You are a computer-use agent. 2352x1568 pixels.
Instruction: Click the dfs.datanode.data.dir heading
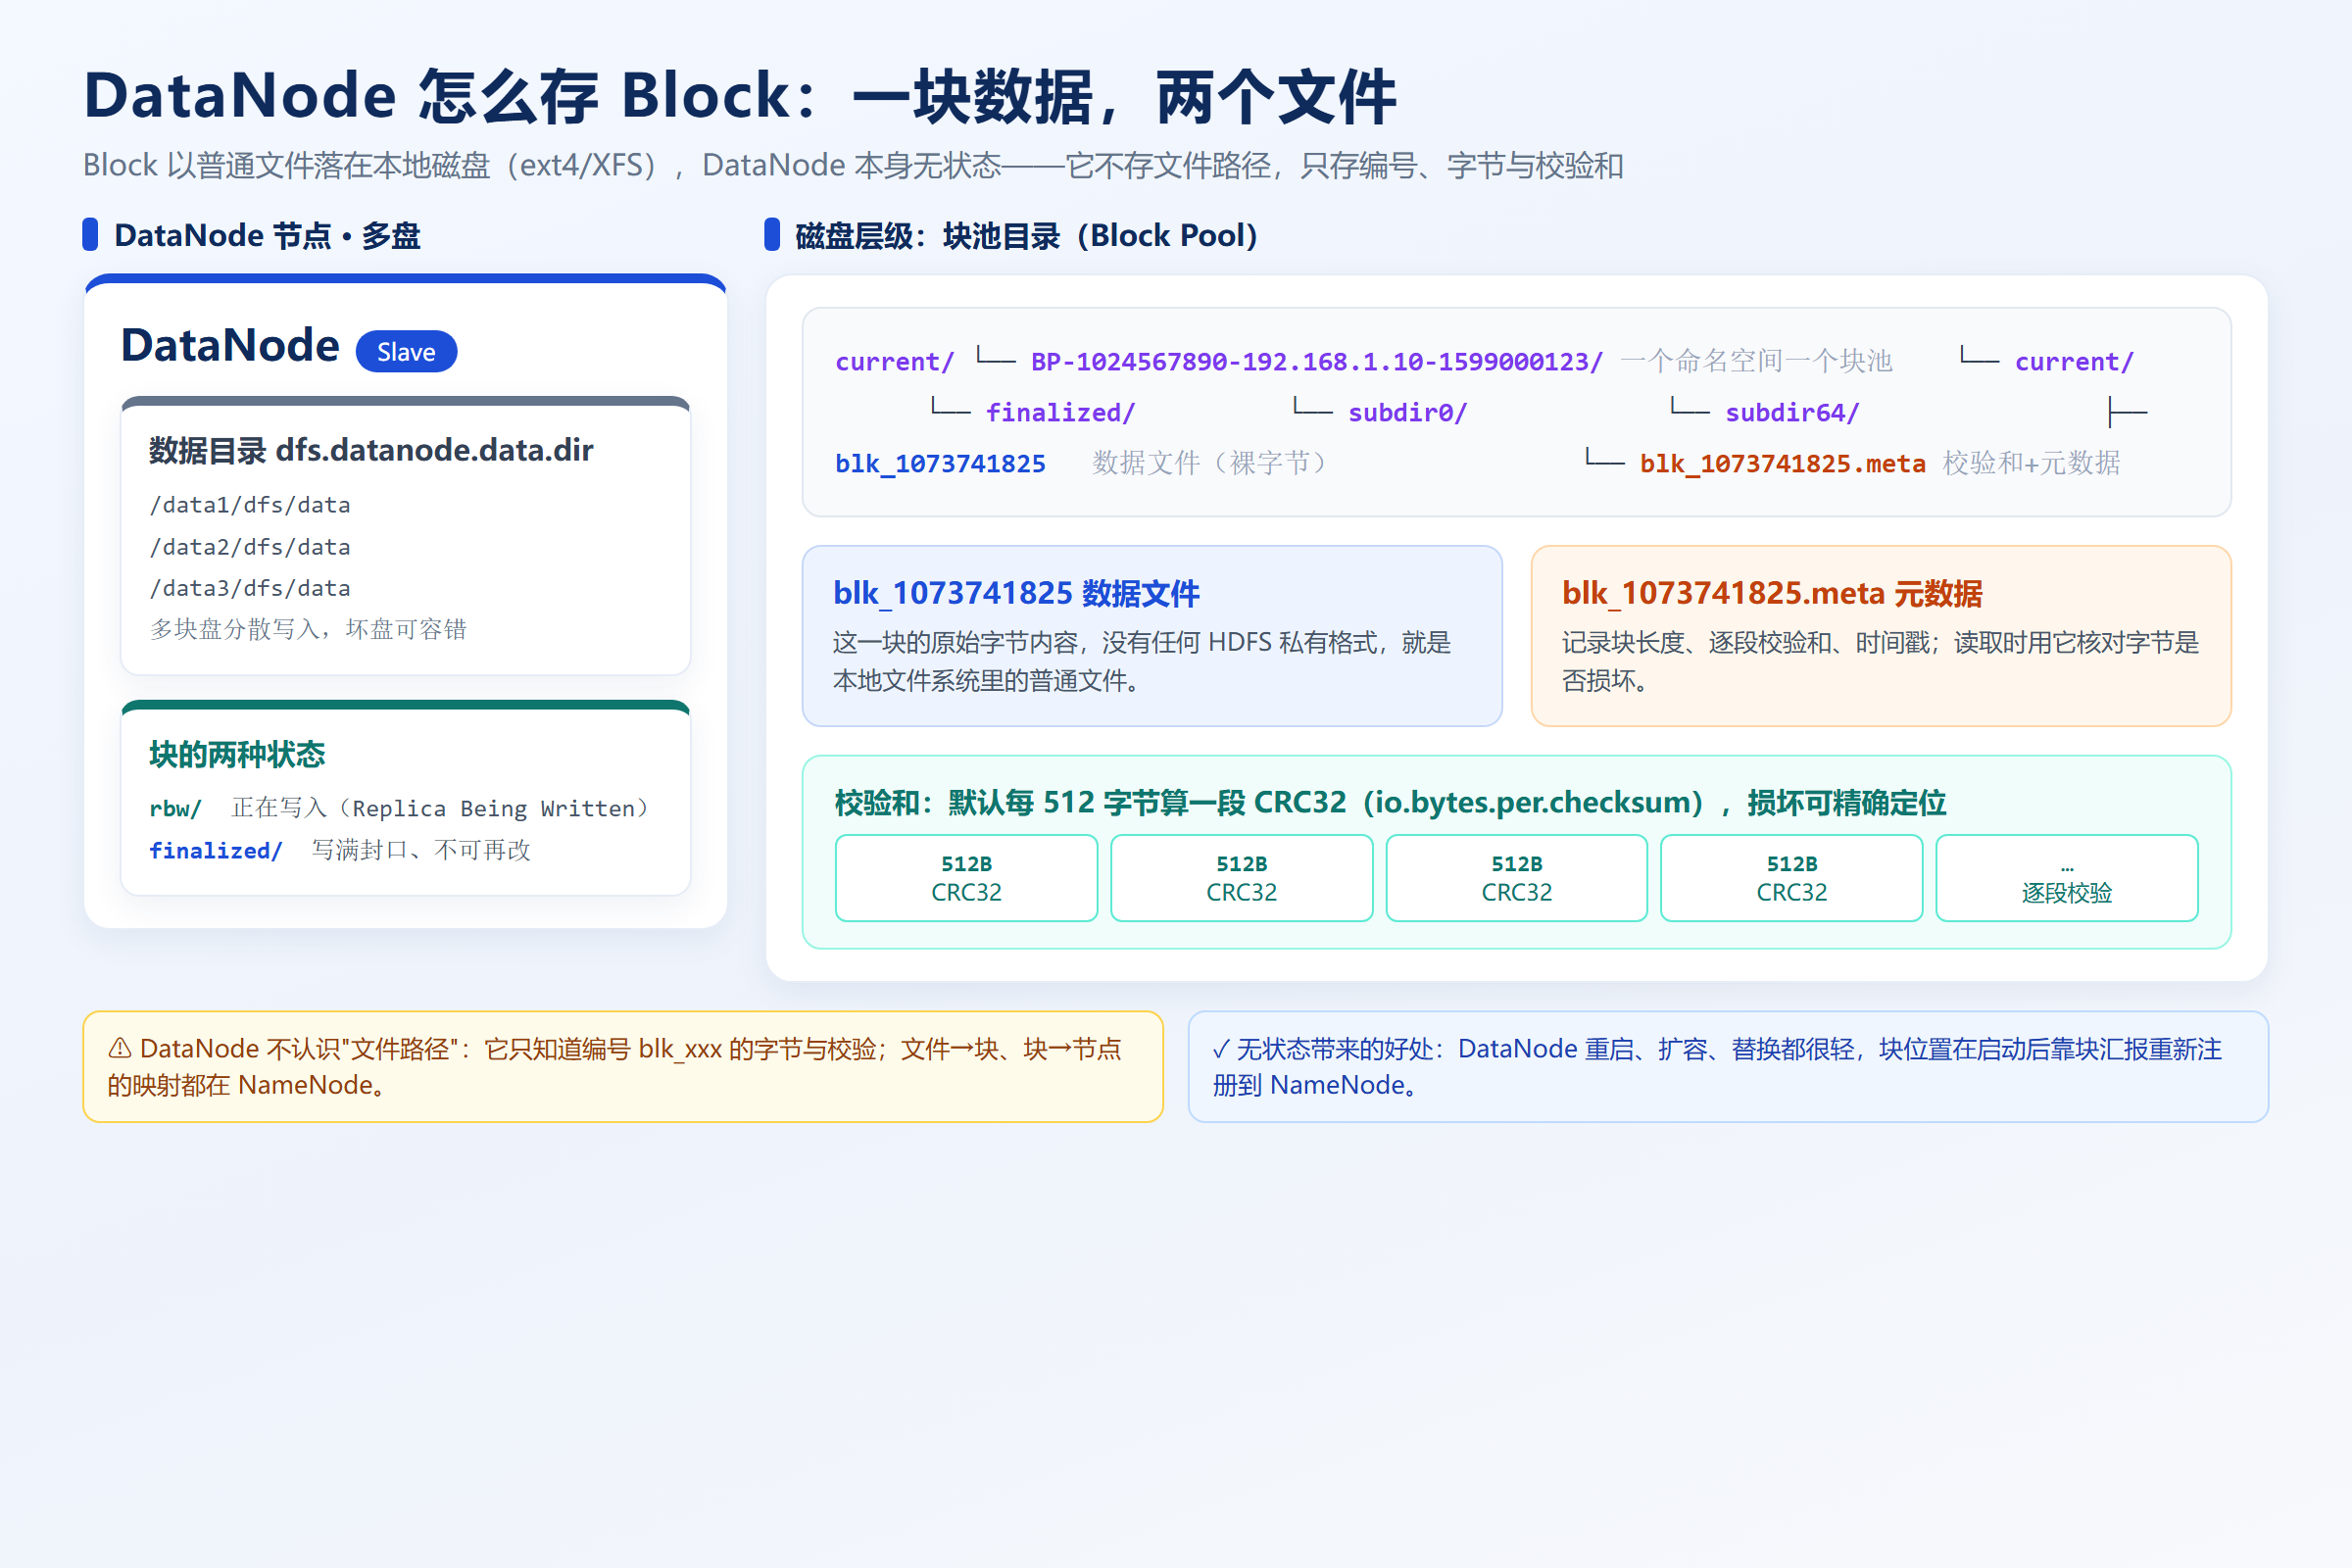[x=371, y=450]
